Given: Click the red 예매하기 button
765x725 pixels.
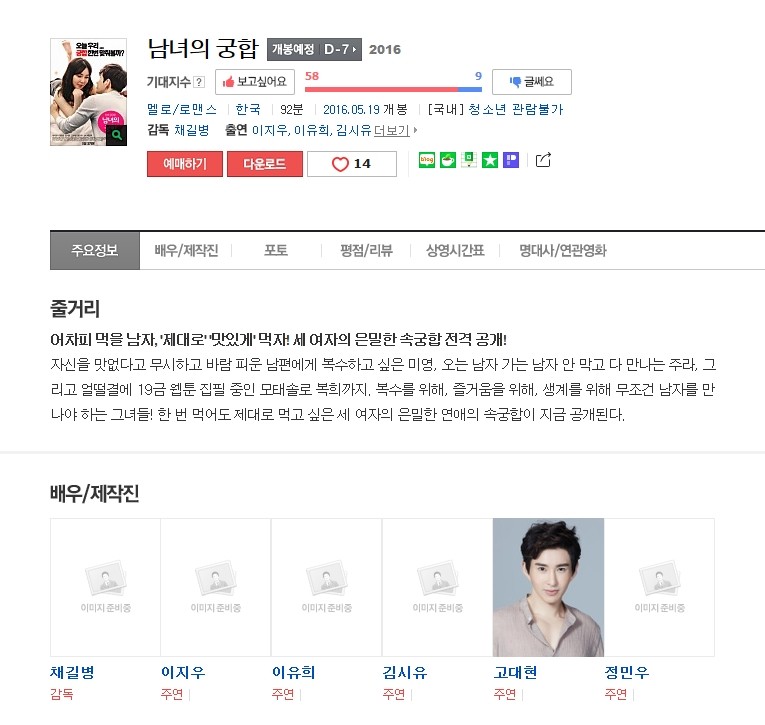Looking at the screenshot, I should (x=185, y=164).
